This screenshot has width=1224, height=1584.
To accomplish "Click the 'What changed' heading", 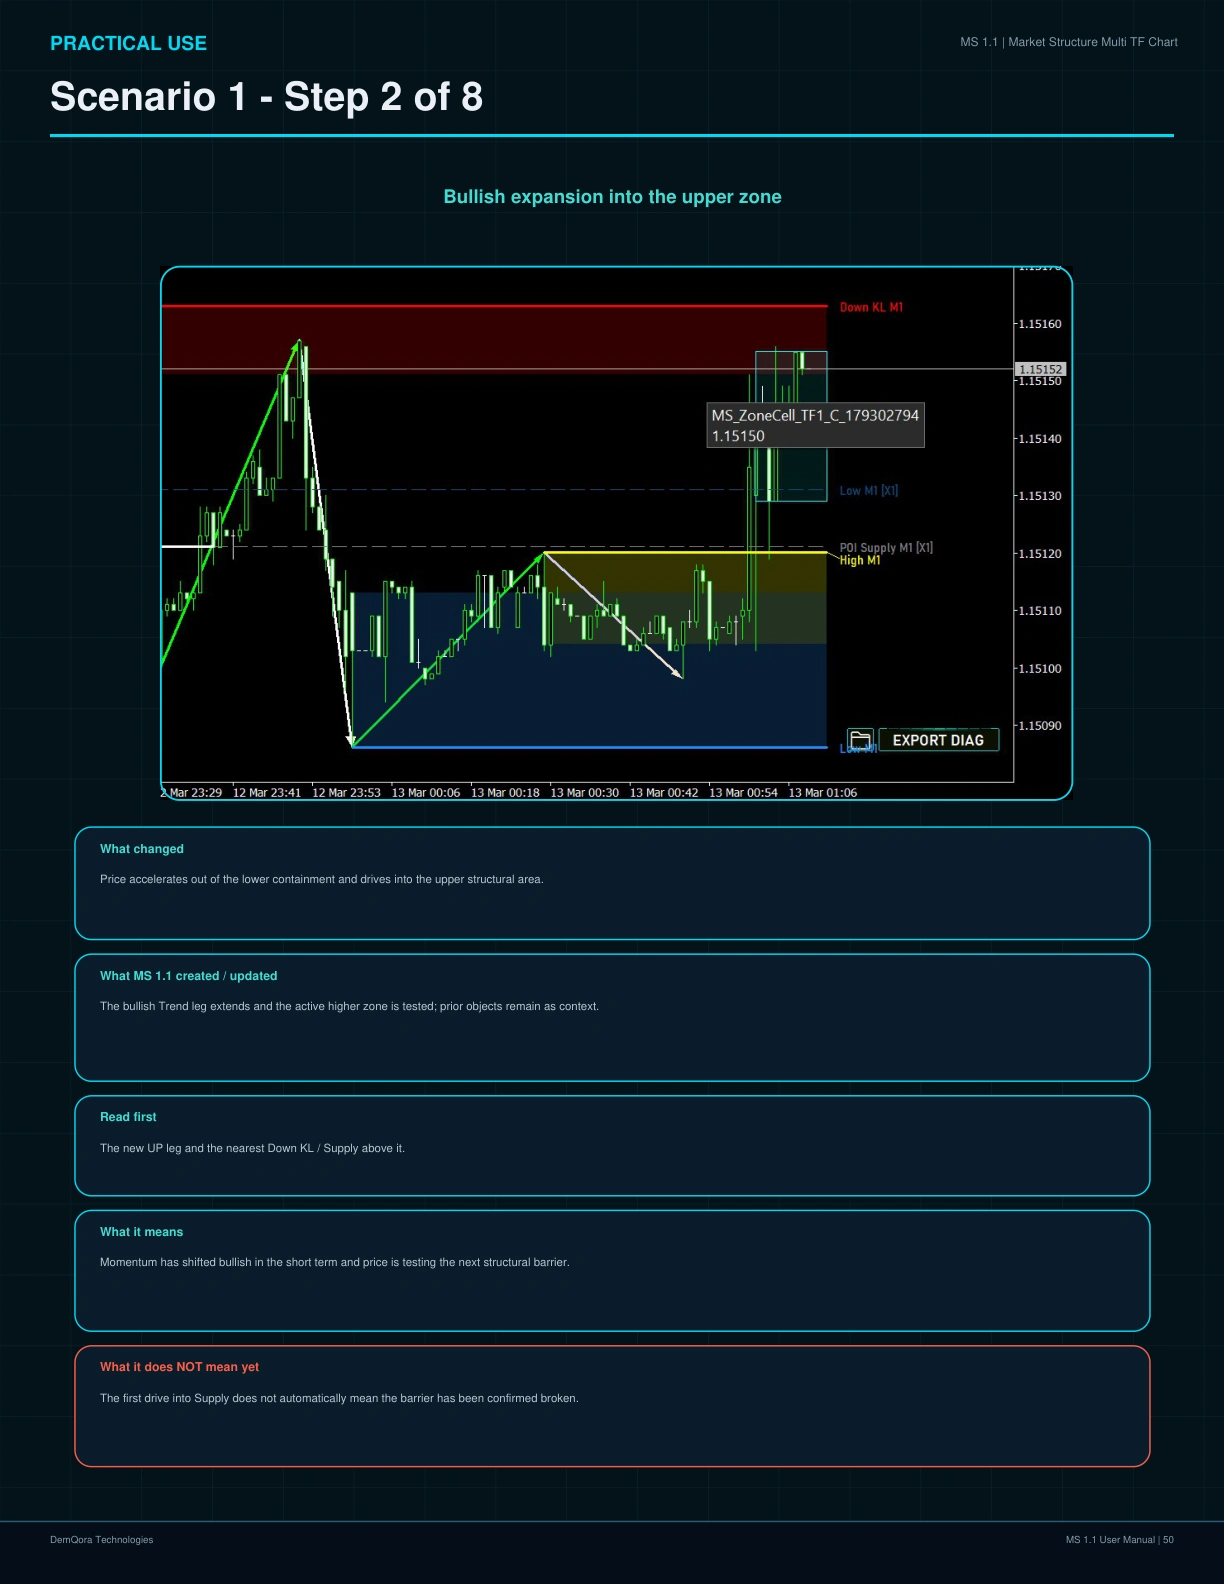I will pos(142,849).
